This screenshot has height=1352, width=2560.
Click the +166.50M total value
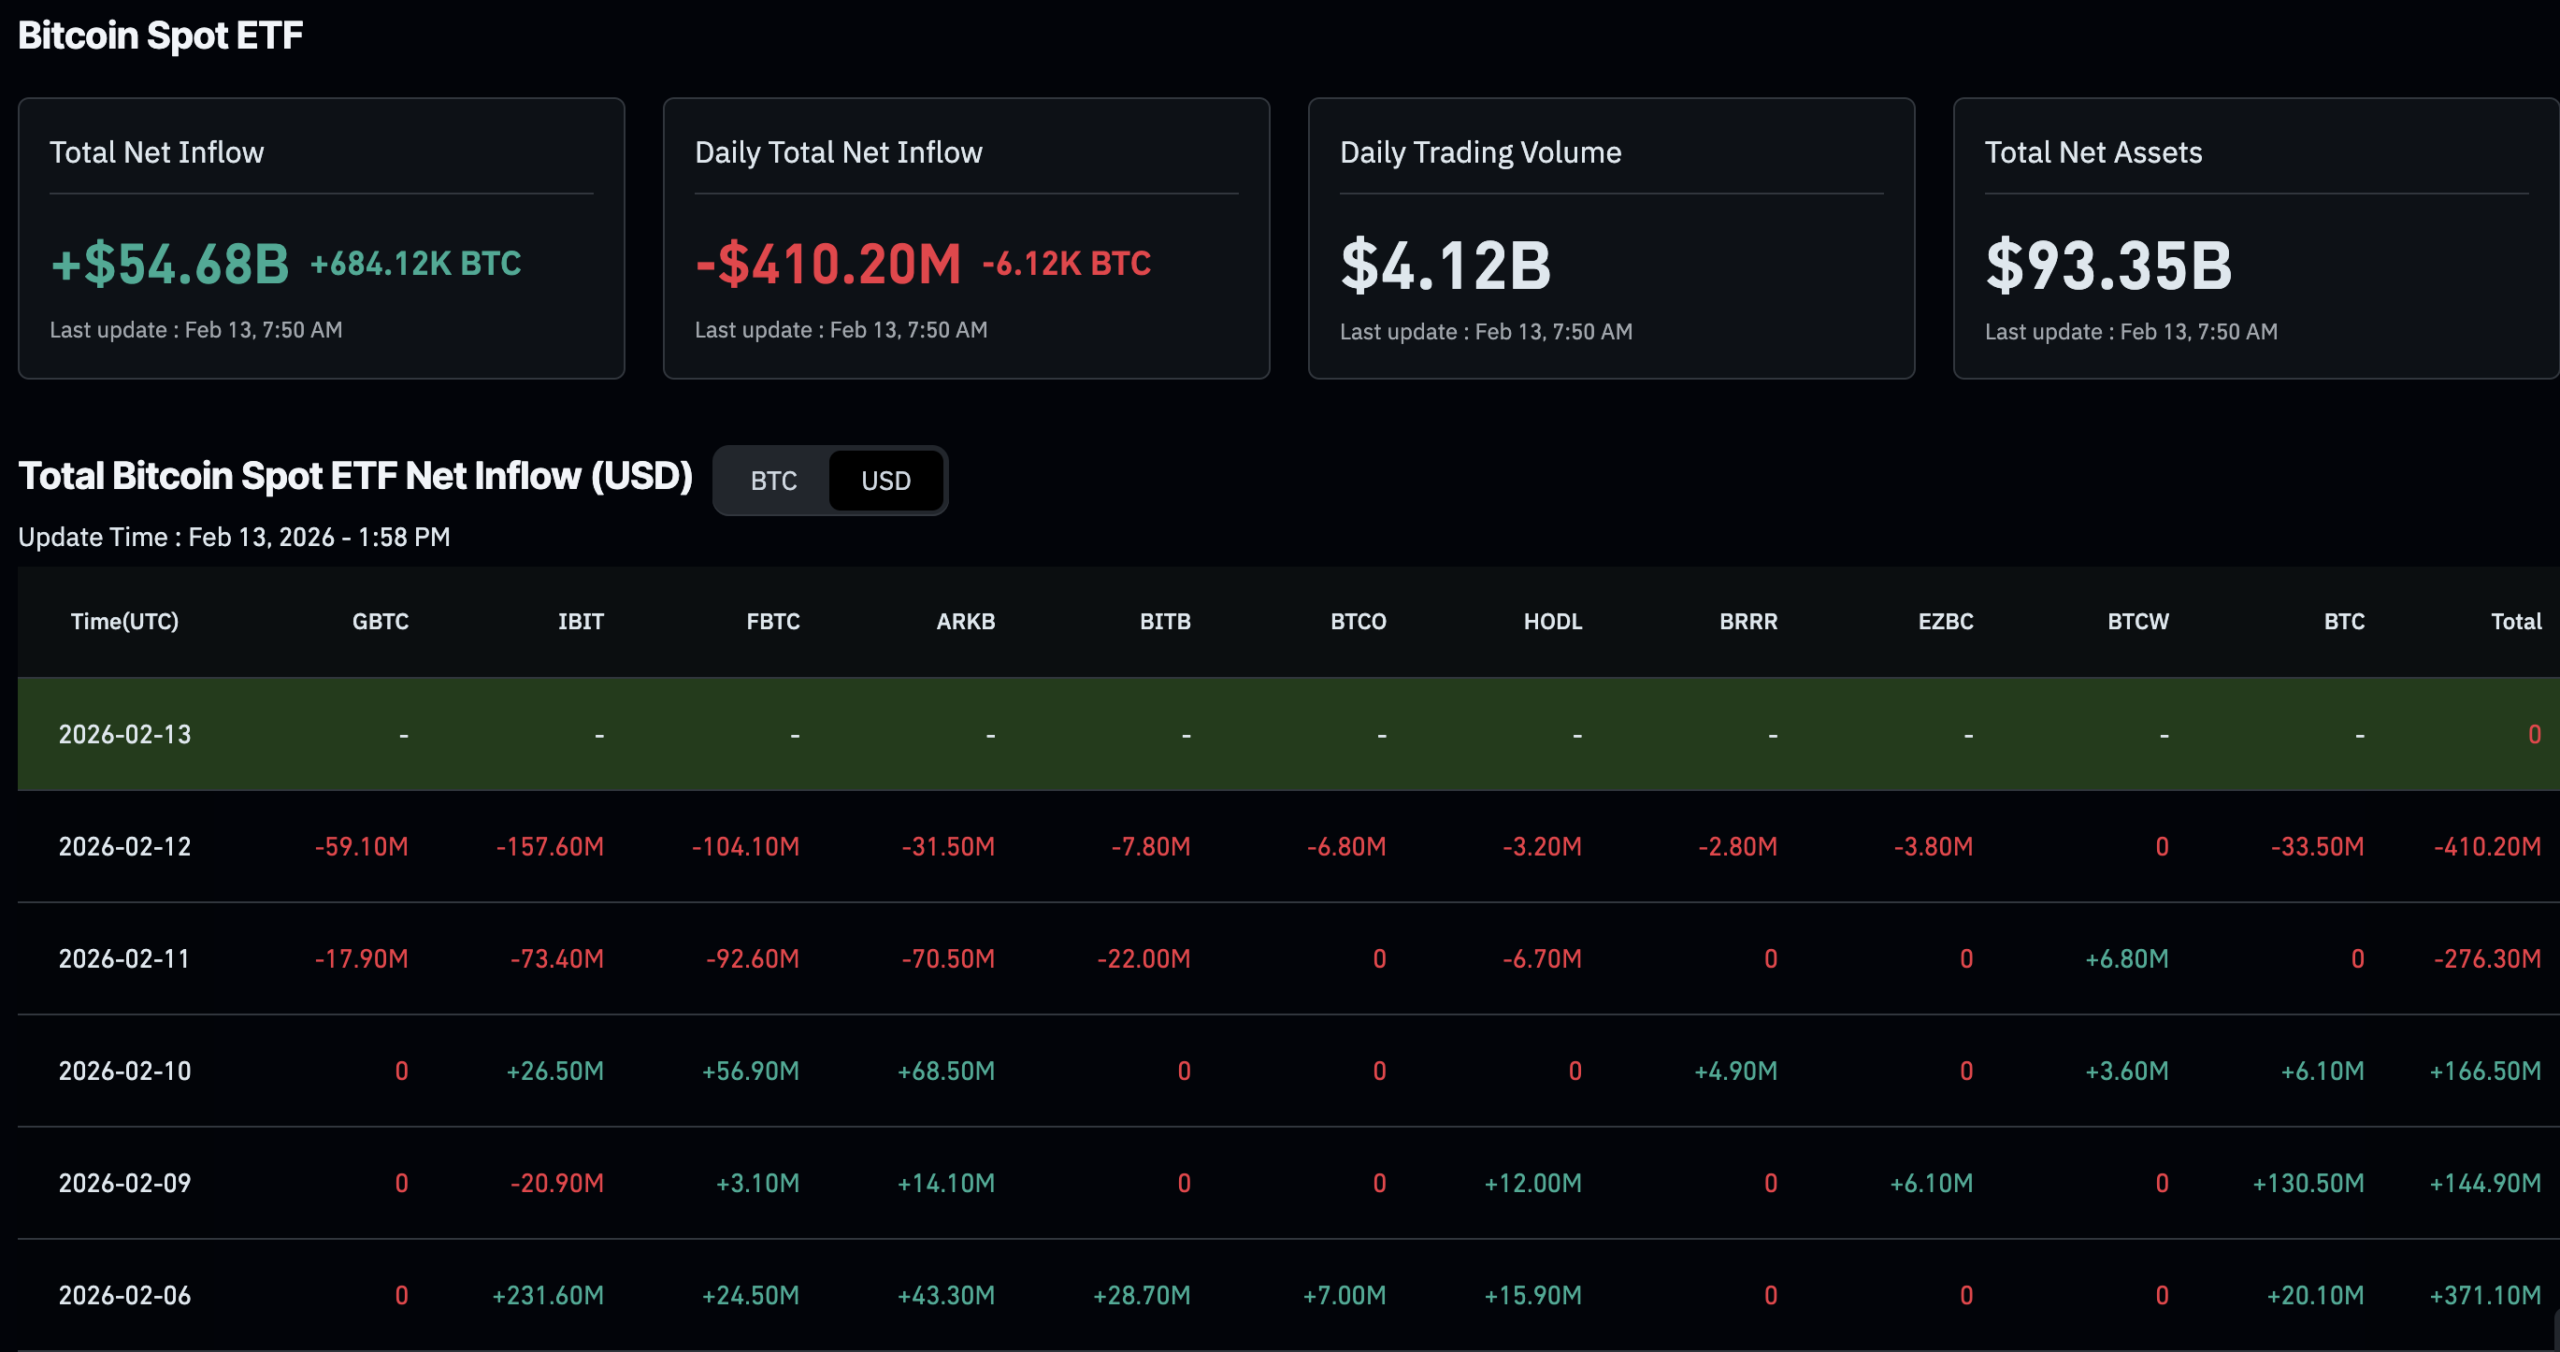[x=2485, y=1070]
